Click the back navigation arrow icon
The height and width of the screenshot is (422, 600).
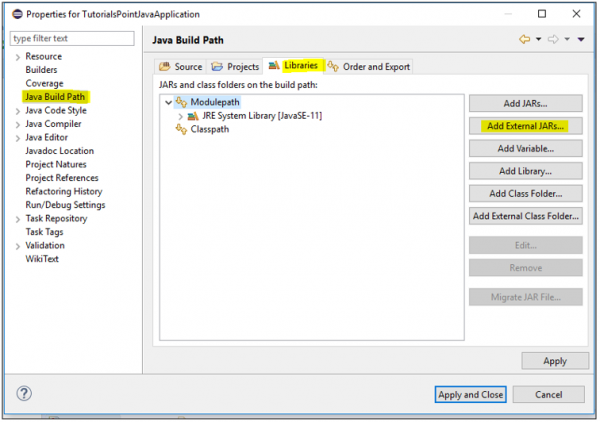523,39
